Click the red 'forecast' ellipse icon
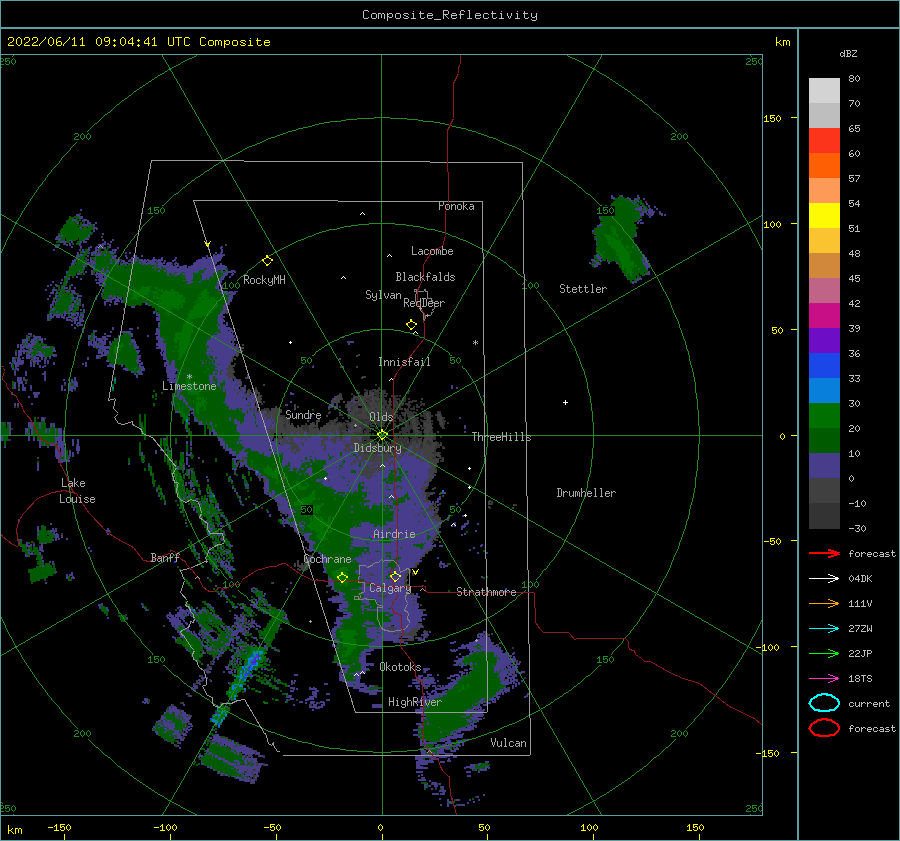Screen dimensions: 900x841 click(824, 728)
